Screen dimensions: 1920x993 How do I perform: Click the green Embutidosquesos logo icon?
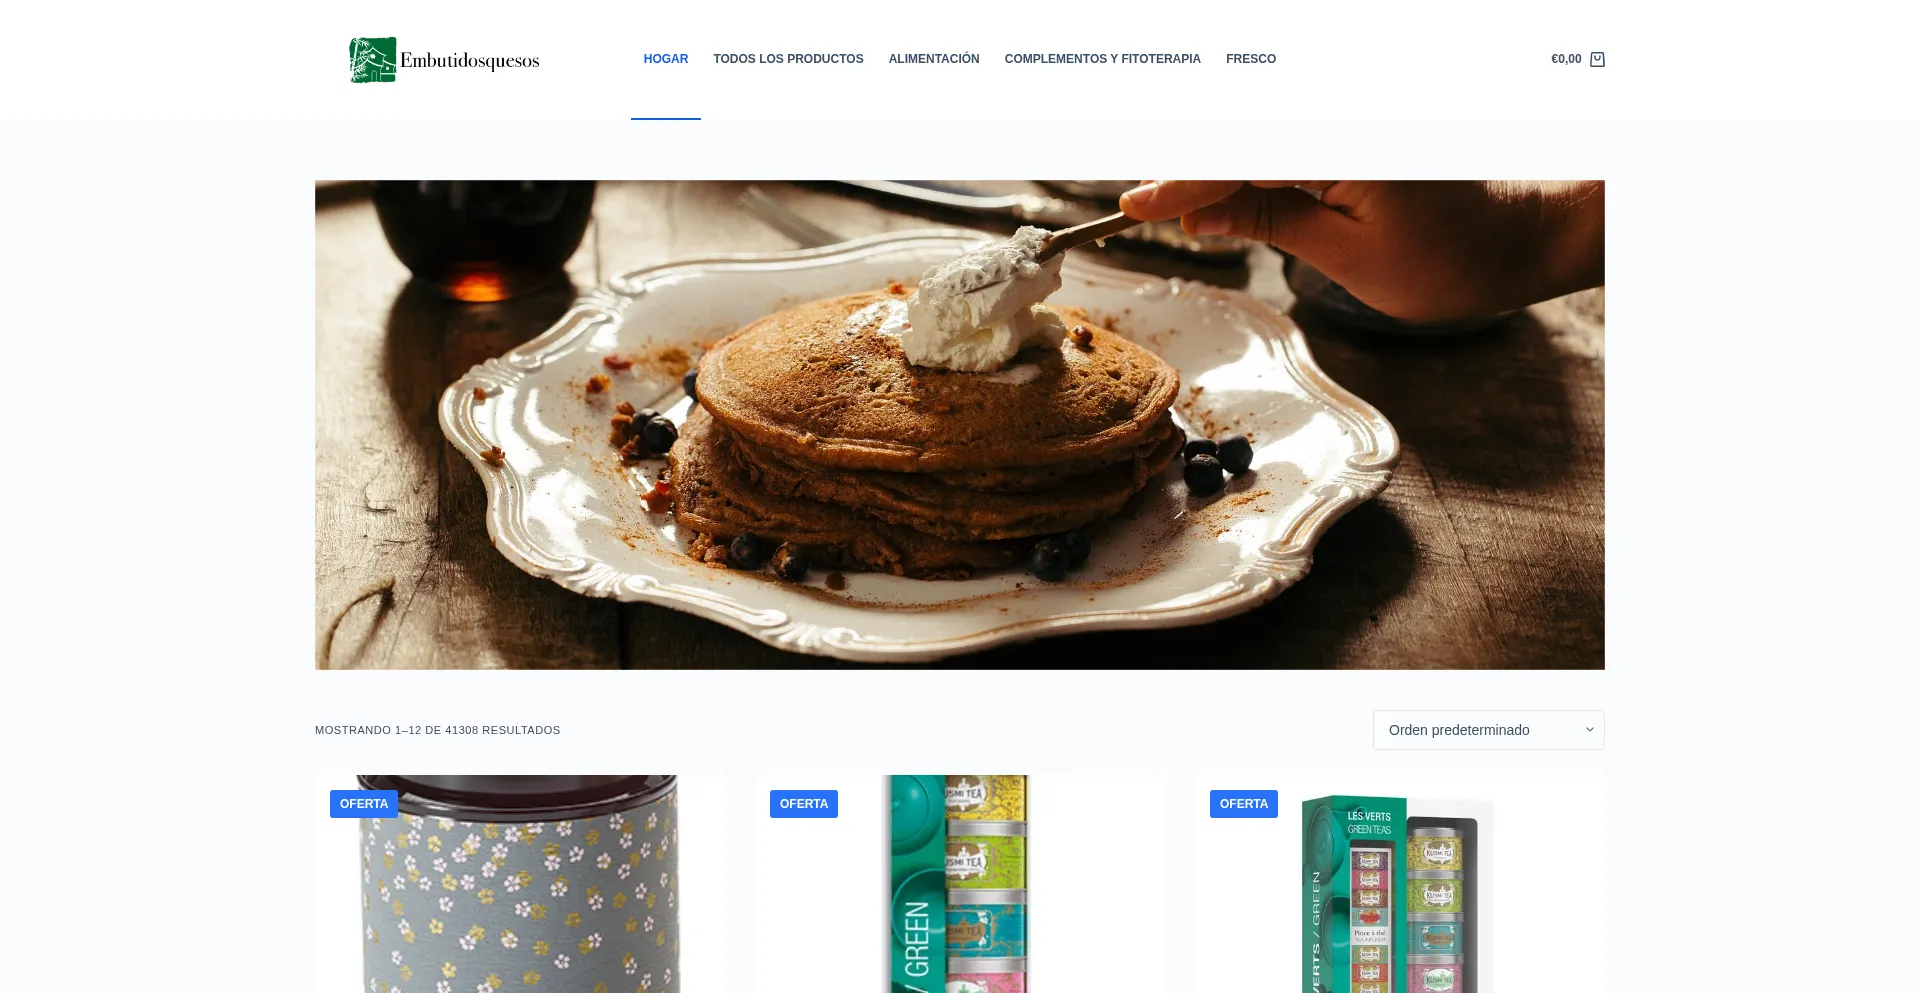[372, 60]
